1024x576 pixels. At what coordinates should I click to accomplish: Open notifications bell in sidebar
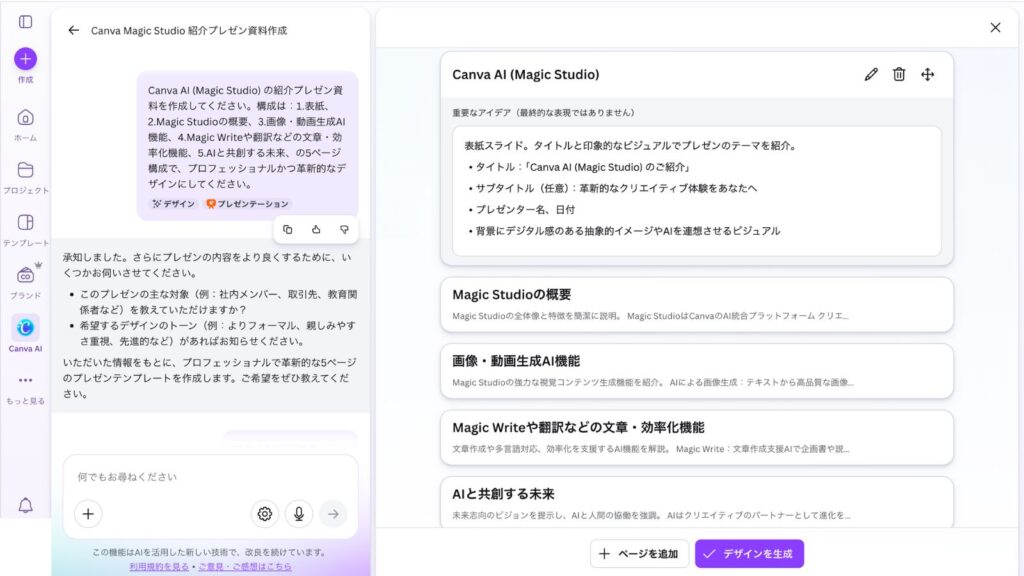(26, 505)
